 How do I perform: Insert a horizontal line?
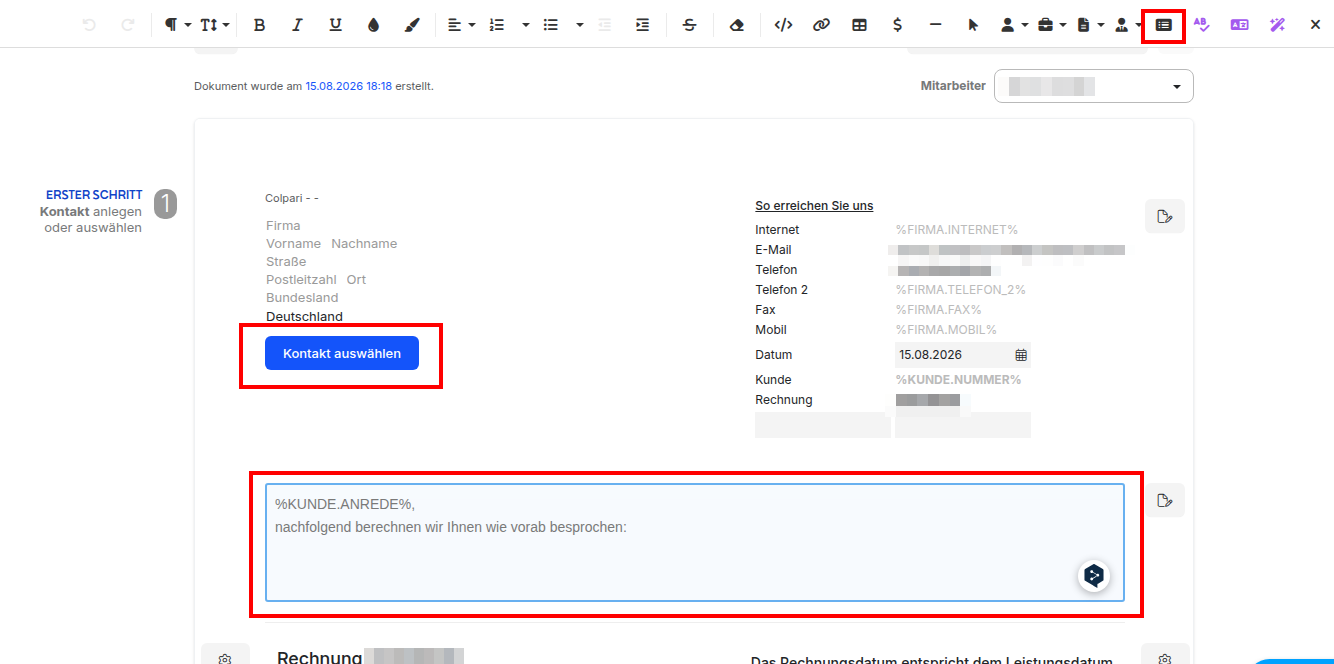tap(935, 25)
